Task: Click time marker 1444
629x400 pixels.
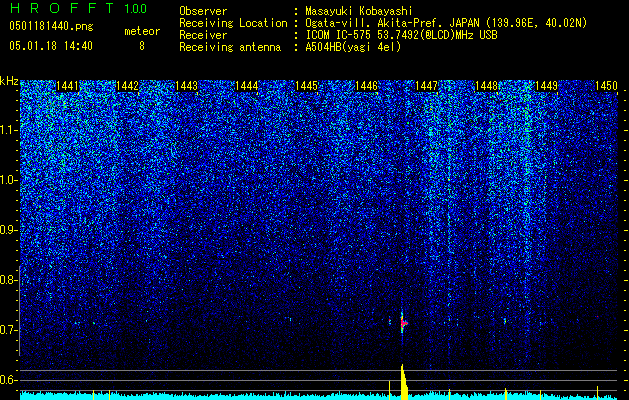Action: point(246,86)
